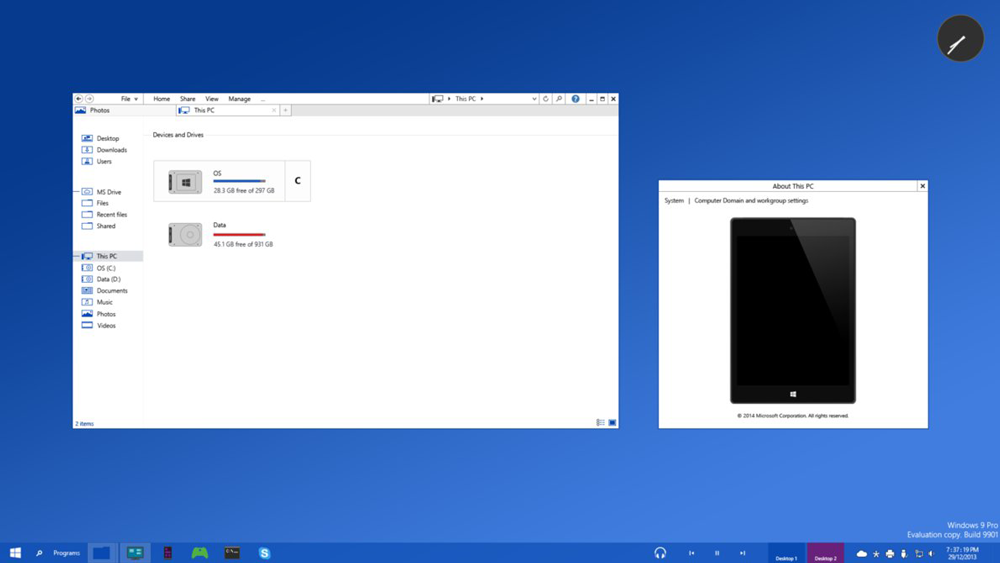1000x563 pixels.
Task: Open Skype from the taskbar
Action: pyautogui.click(x=265, y=553)
